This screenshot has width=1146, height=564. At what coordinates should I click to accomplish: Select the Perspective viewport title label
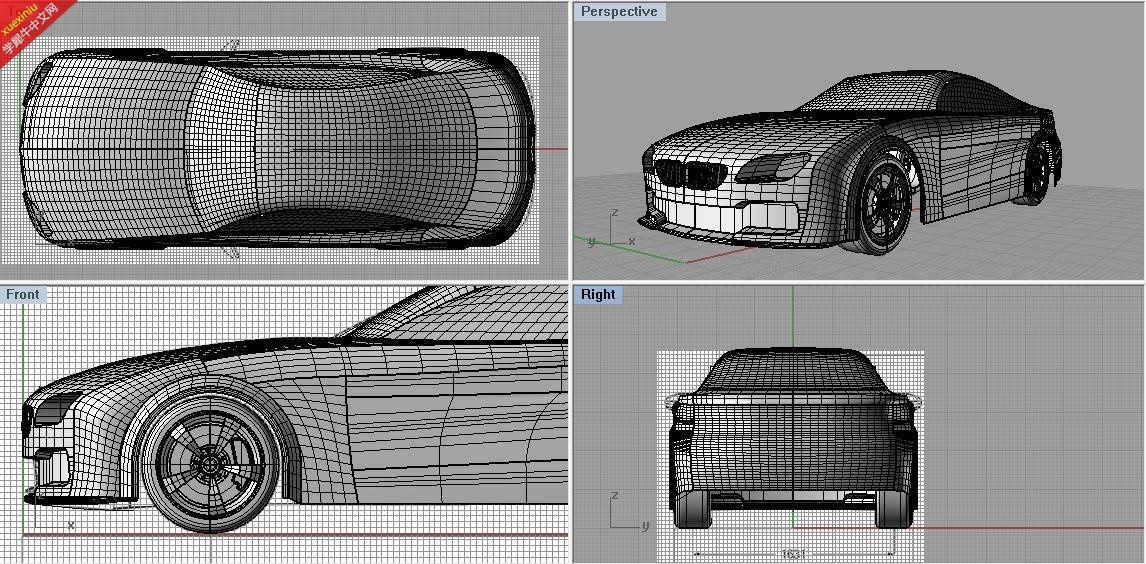(619, 12)
